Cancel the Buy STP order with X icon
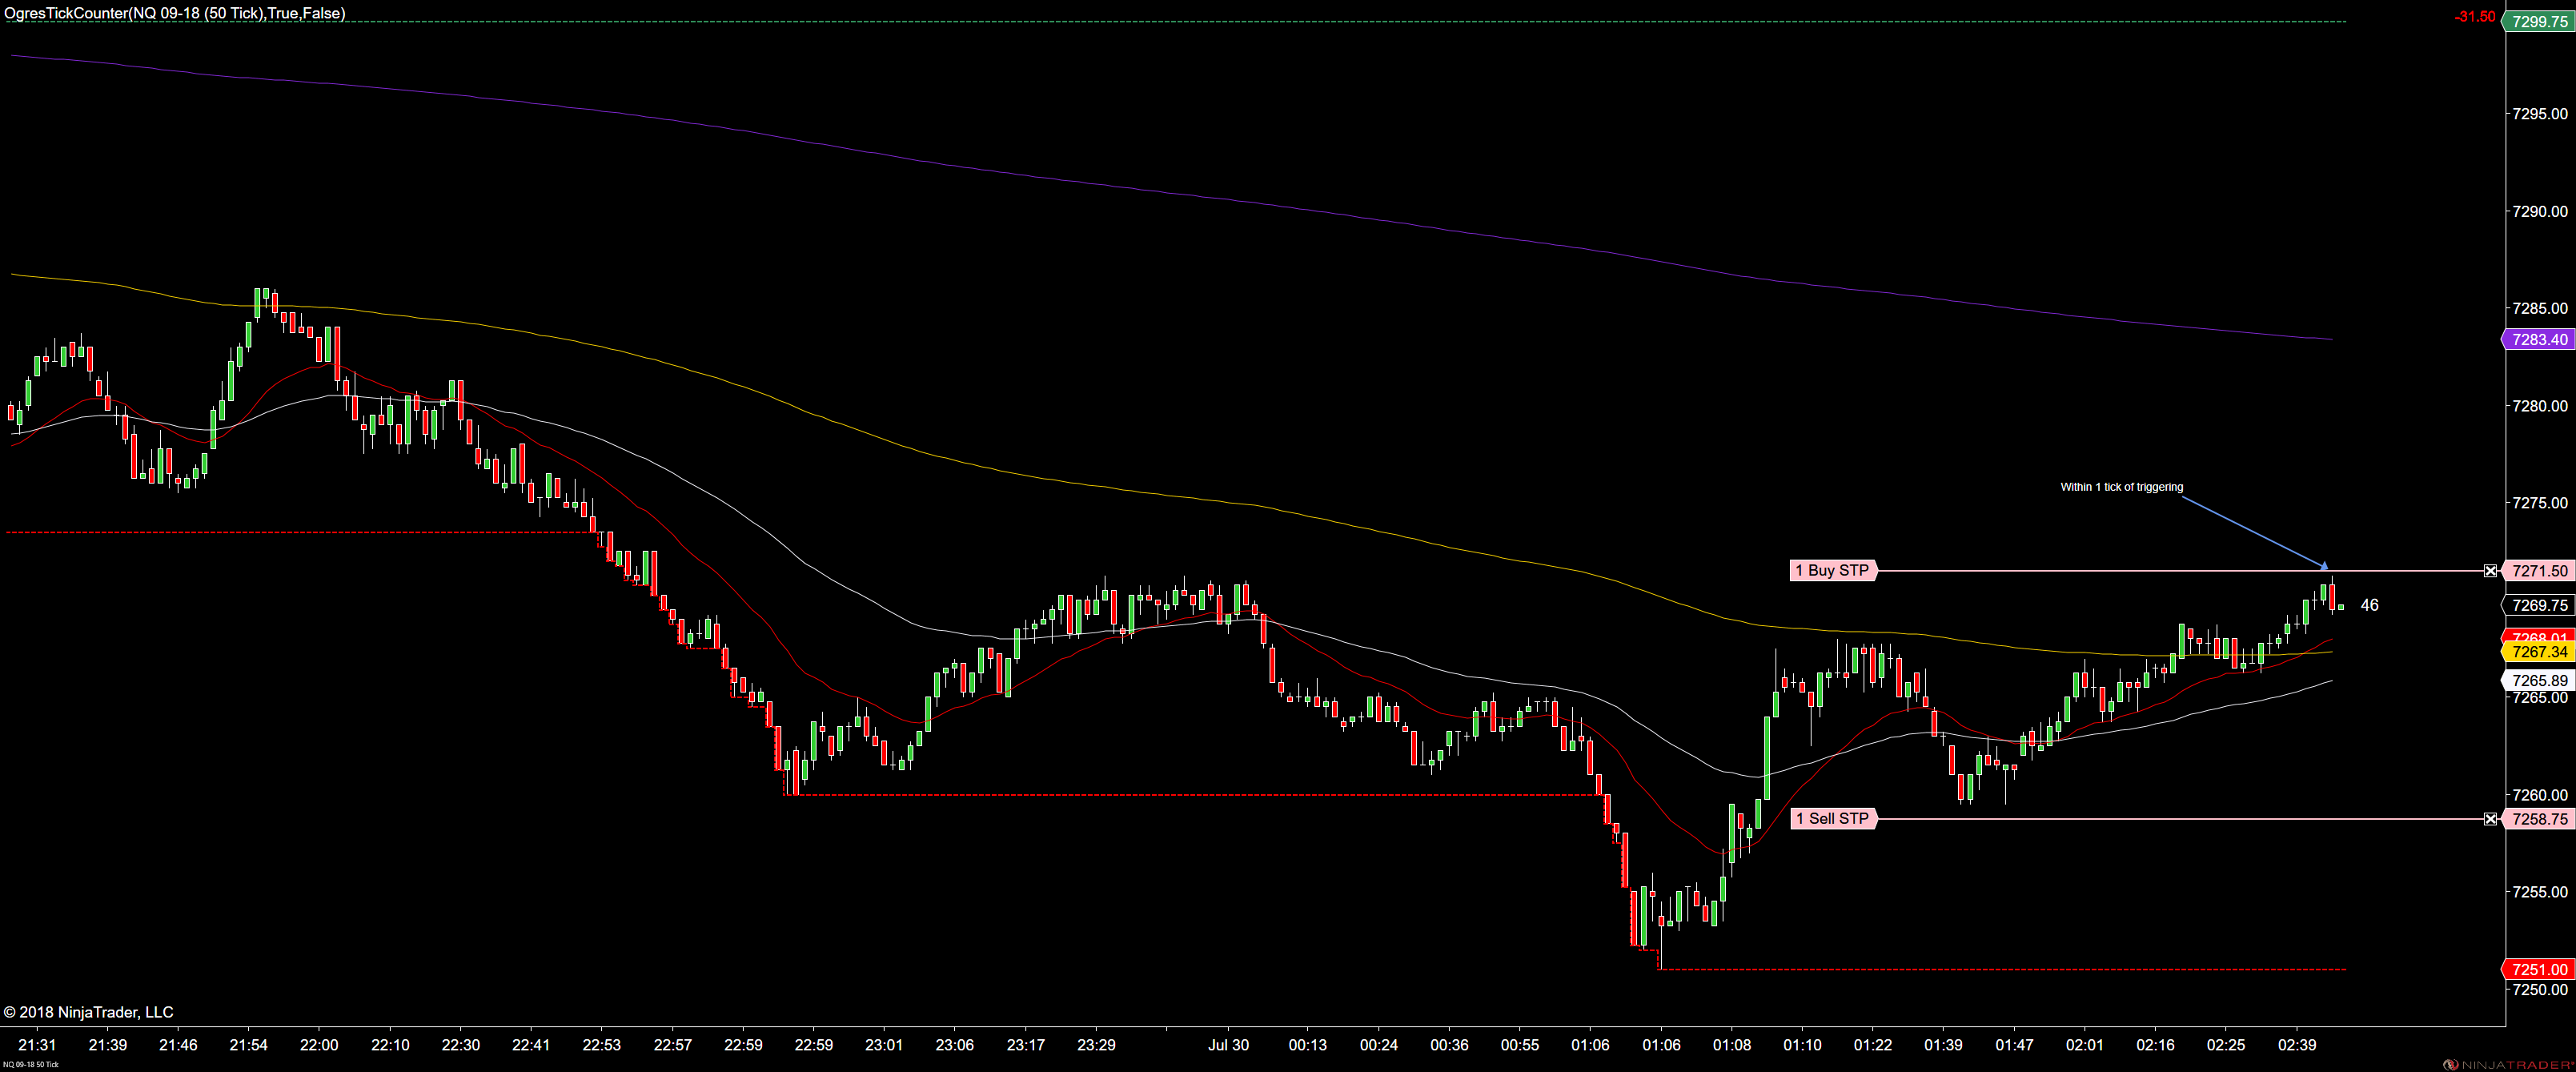 pos(2490,570)
